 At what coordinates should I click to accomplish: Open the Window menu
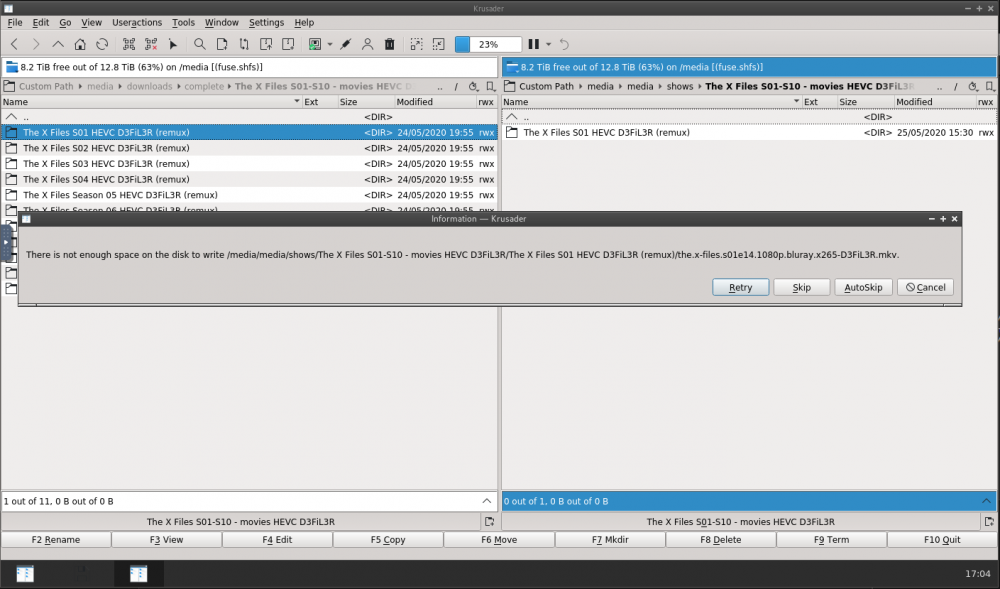click(x=221, y=22)
